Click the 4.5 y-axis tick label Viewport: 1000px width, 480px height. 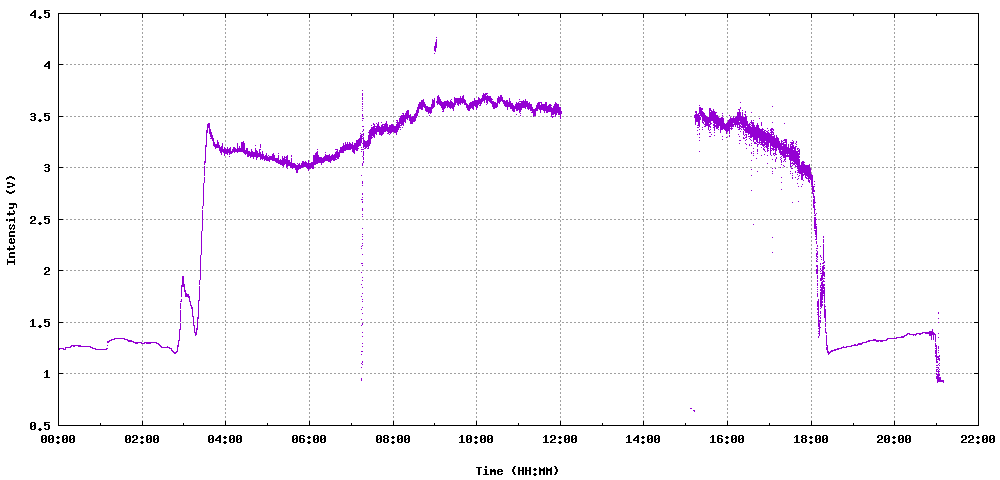[40, 13]
